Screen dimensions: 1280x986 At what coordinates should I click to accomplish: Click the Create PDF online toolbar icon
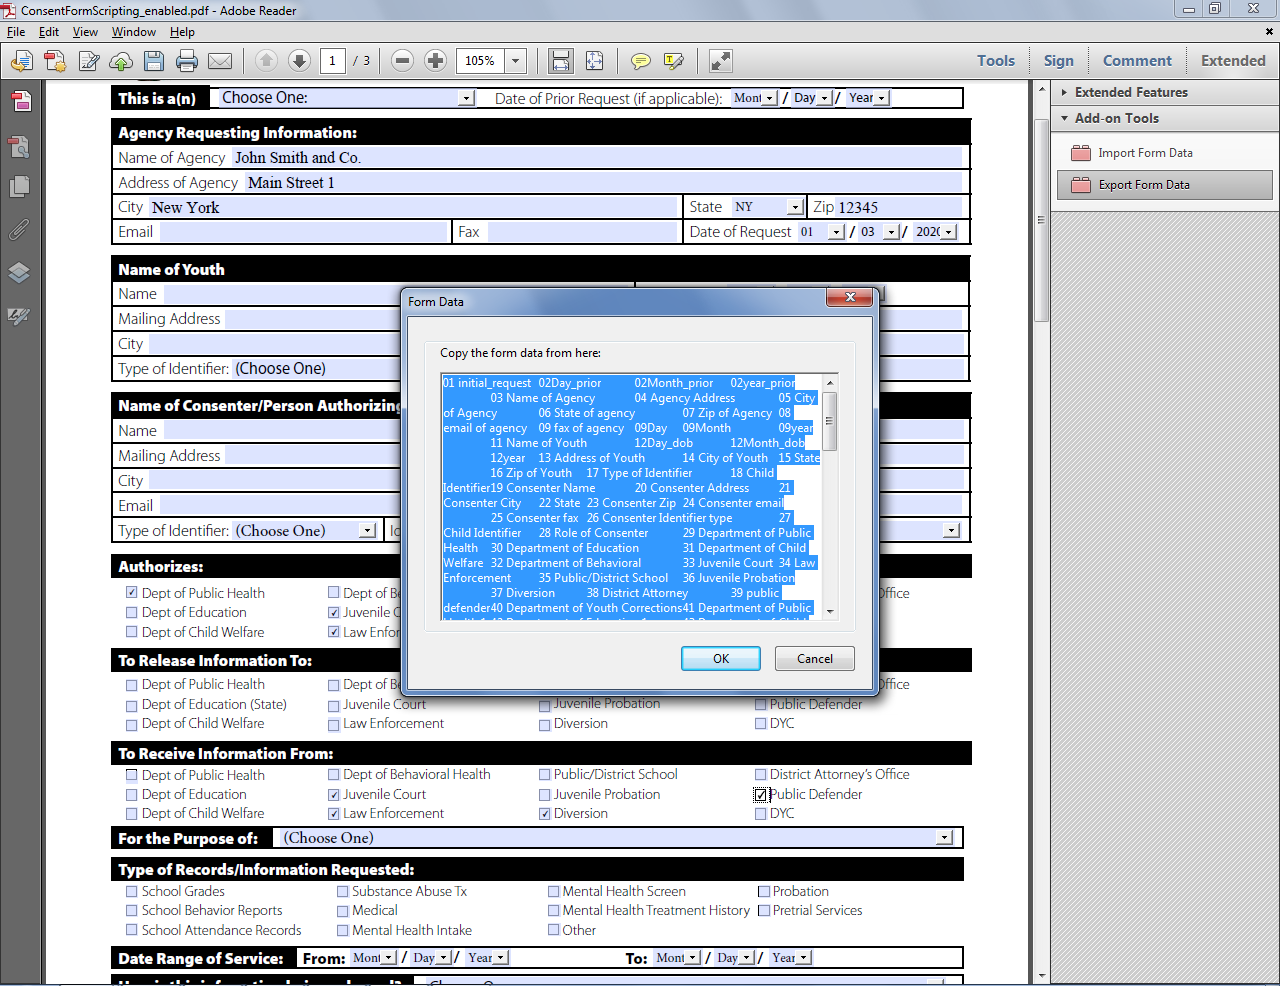point(21,61)
